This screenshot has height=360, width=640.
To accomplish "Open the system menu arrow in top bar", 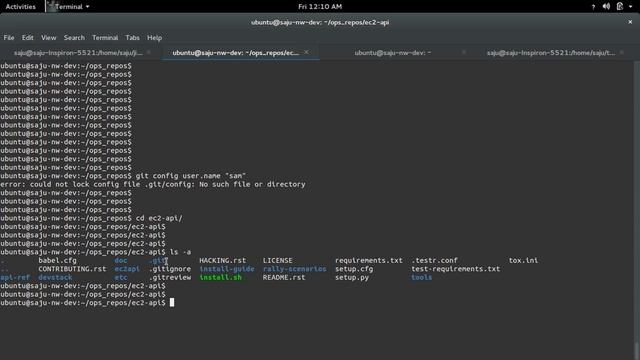I will pyautogui.click(x=631, y=7).
